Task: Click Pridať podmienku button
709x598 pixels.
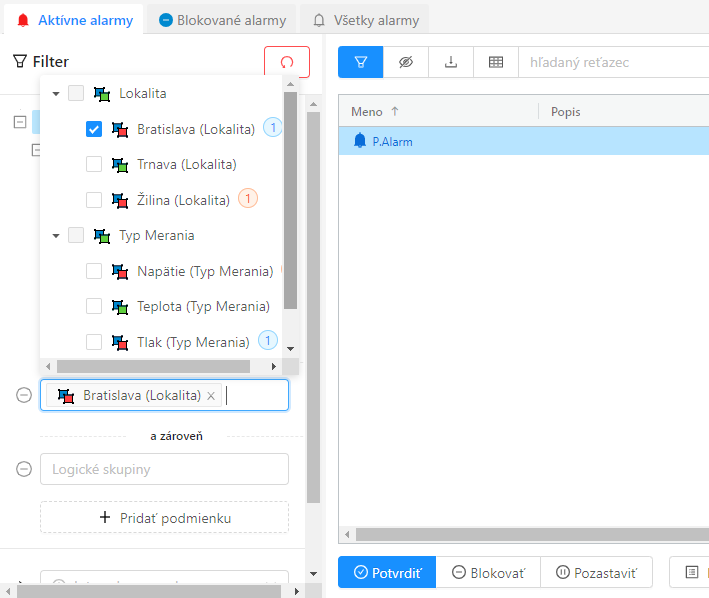Action: tap(164, 517)
